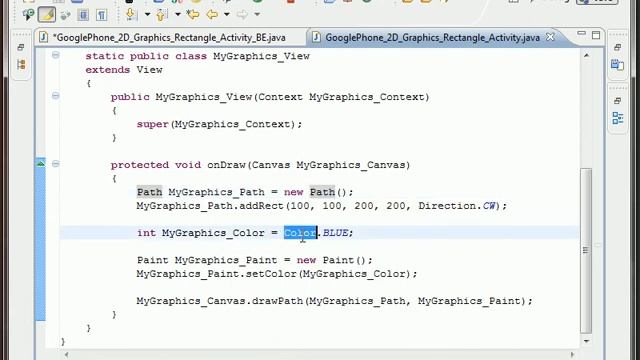
Task: Maximize the editor area
Action: point(596,35)
